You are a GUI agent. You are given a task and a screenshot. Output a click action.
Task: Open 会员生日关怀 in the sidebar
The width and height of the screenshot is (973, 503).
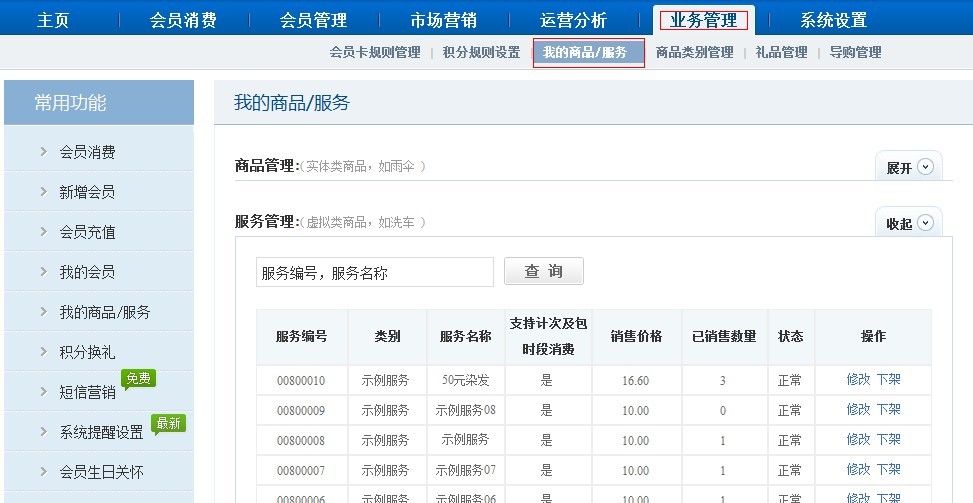point(101,472)
